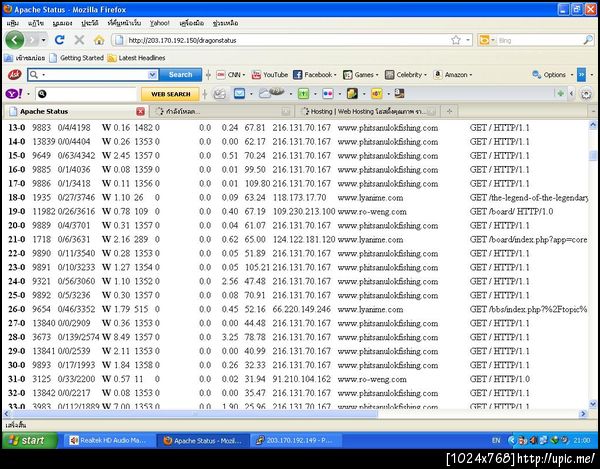The height and width of the screenshot is (469, 600).
Task: Click the EN language indicator in tray
Action: click(x=496, y=440)
